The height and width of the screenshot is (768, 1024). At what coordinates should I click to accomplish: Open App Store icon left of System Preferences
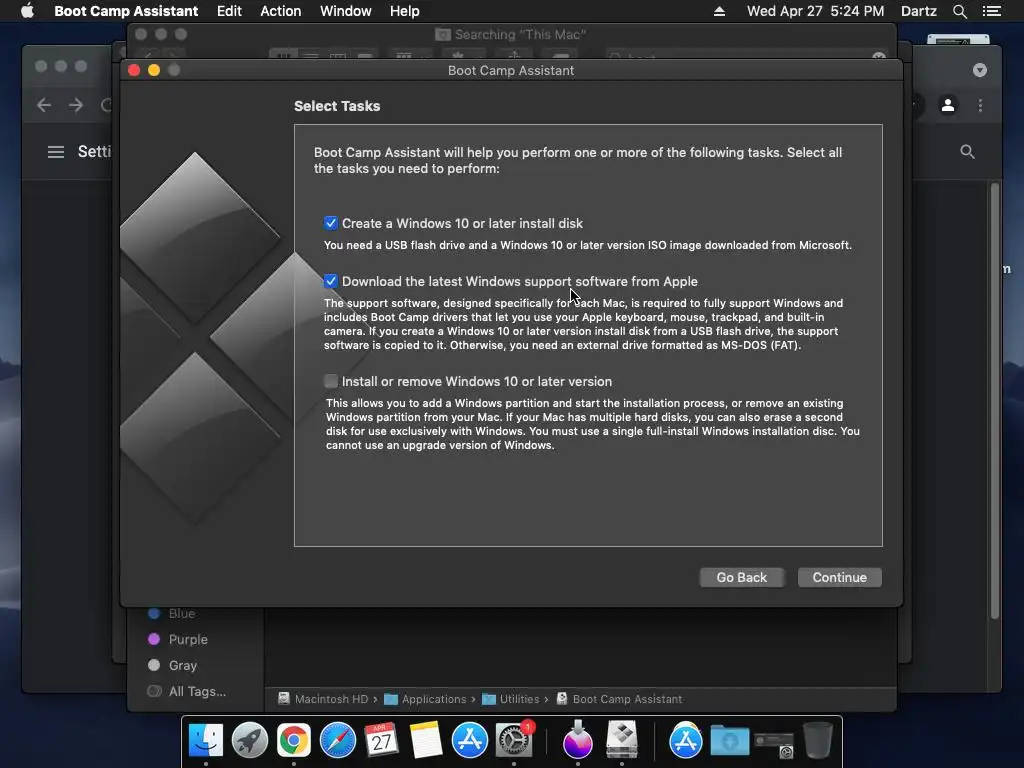click(470, 741)
